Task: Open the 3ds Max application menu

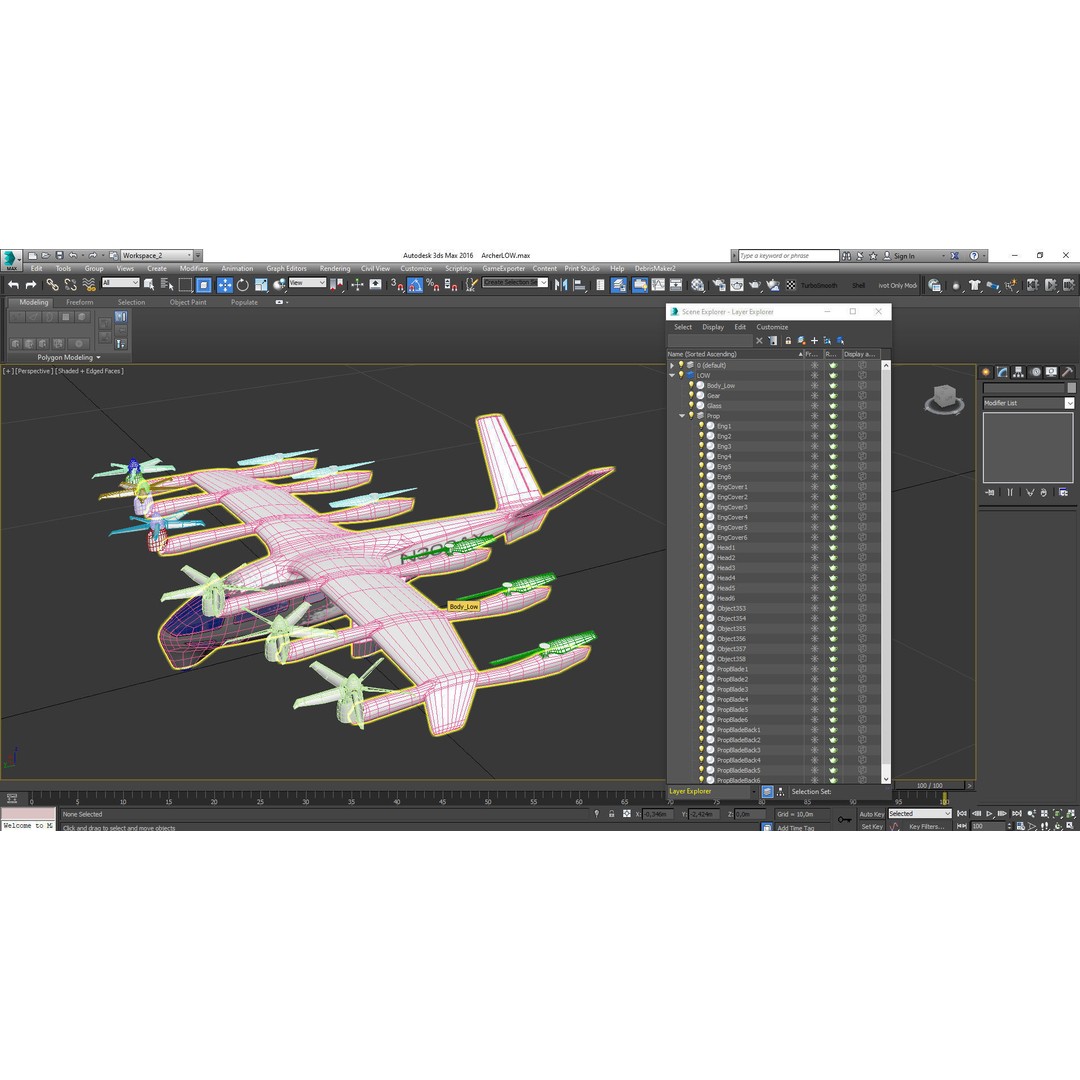Action: [11, 260]
